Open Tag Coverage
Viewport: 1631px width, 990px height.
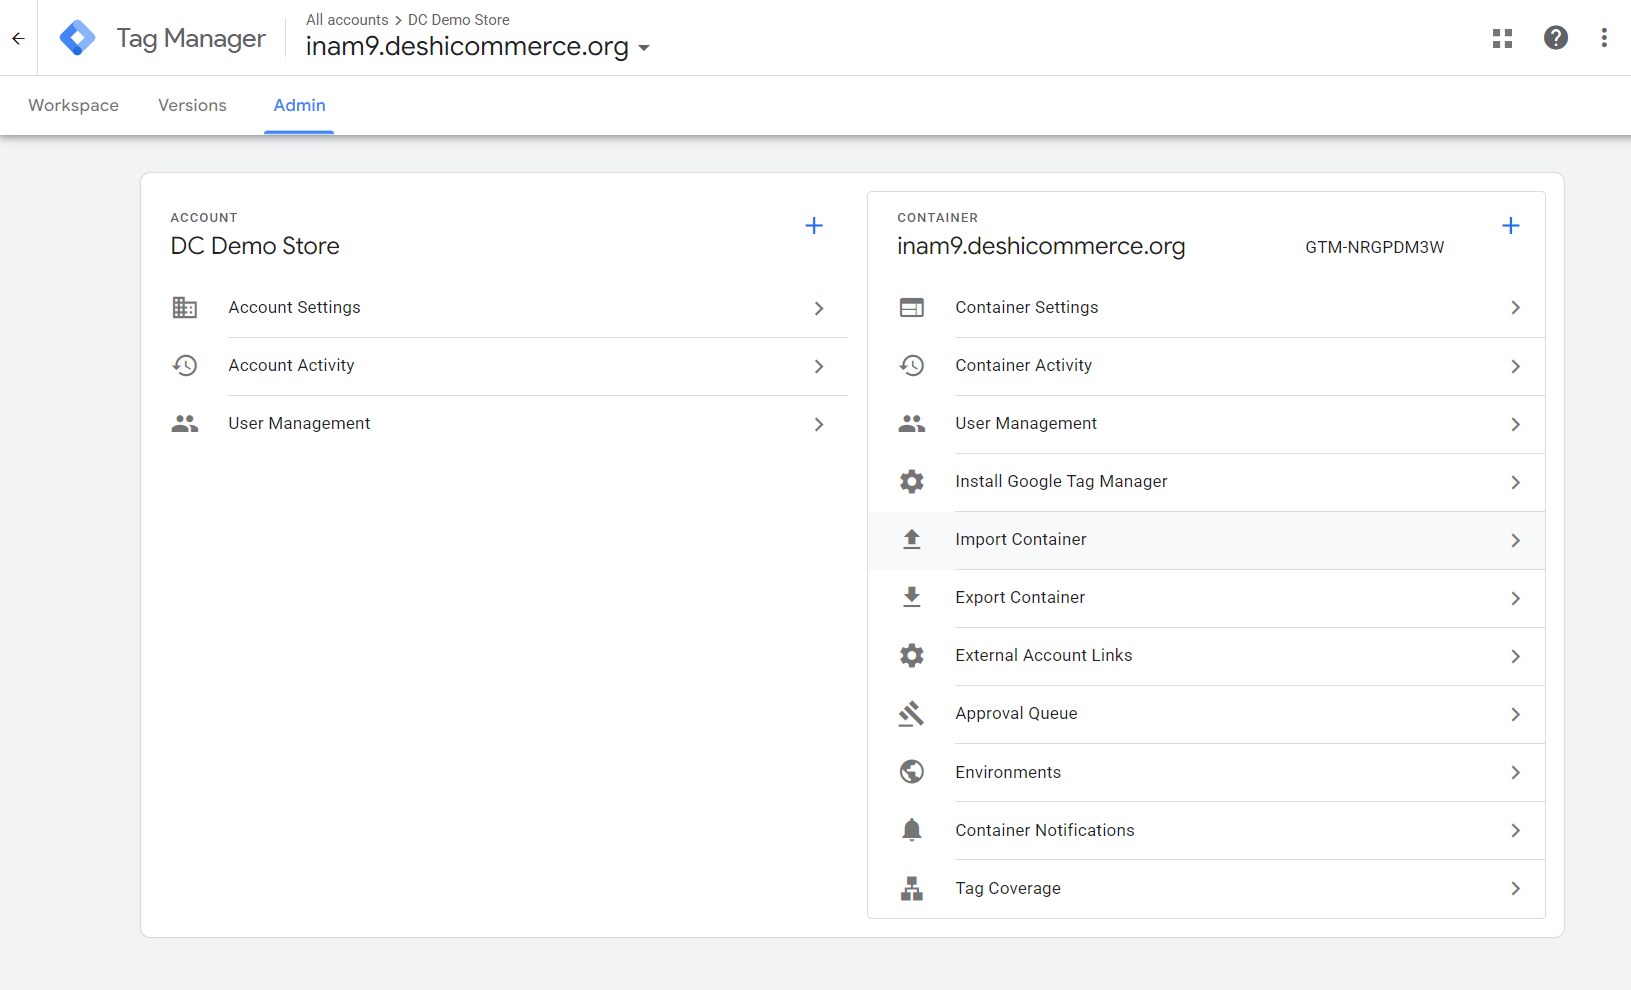click(1207, 888)
